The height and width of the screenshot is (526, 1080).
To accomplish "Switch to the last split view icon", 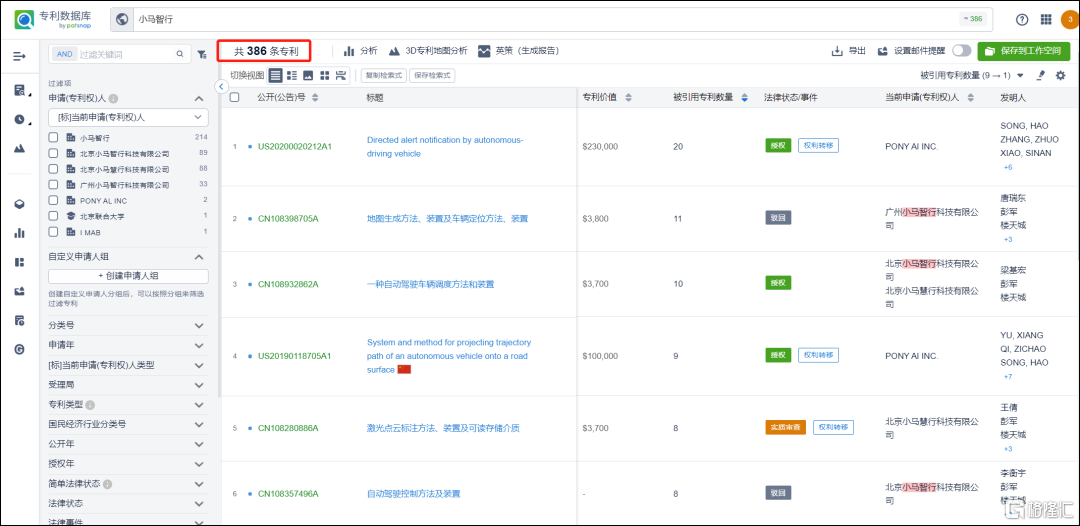I will [x=342, y=75].
